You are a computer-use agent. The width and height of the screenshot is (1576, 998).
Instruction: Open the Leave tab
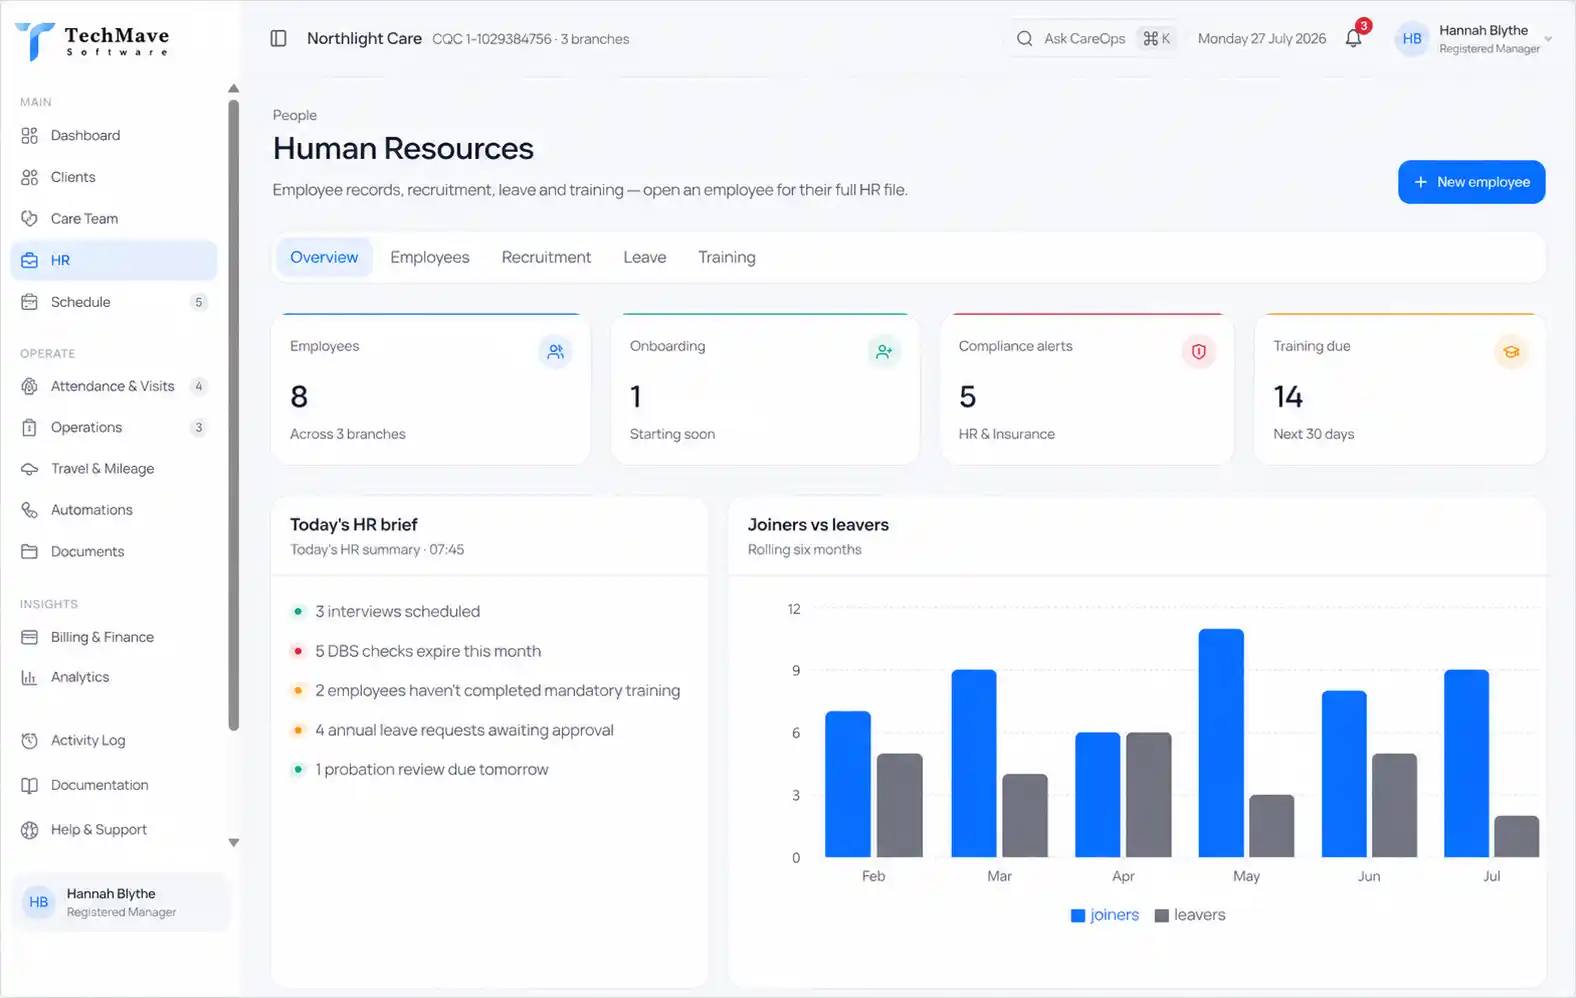pyautogui.click(x=645, y=257)
